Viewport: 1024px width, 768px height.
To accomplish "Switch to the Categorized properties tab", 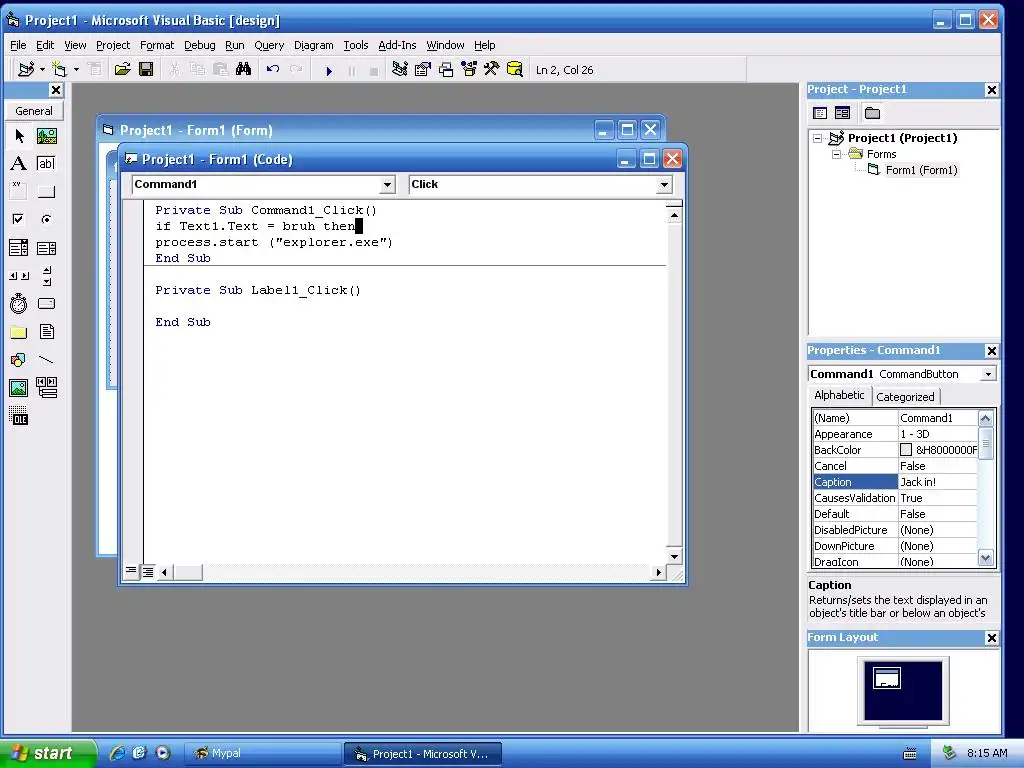I will tap(905, 396).
